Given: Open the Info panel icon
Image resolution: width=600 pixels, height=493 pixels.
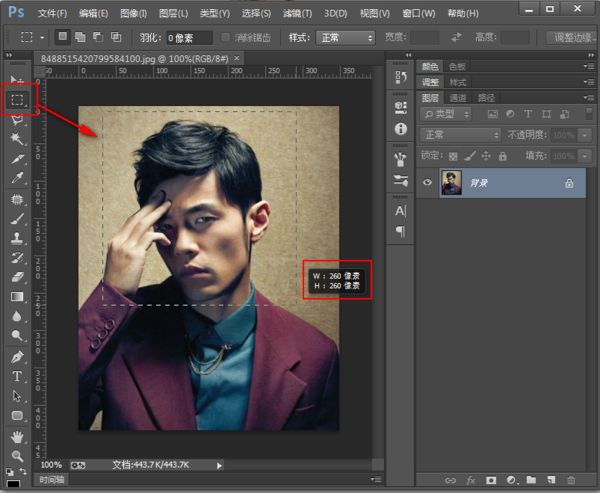Looking at the screenshot, I should coord(400,129).
